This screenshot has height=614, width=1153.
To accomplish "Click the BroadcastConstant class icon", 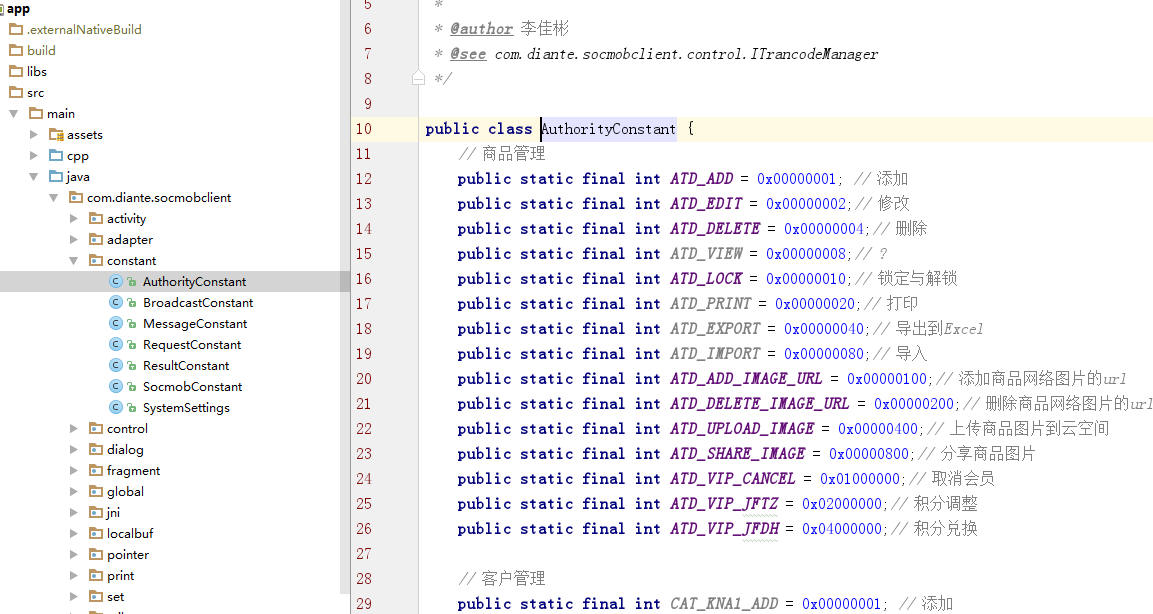I will pyautogui.click(x=116, y=303).
